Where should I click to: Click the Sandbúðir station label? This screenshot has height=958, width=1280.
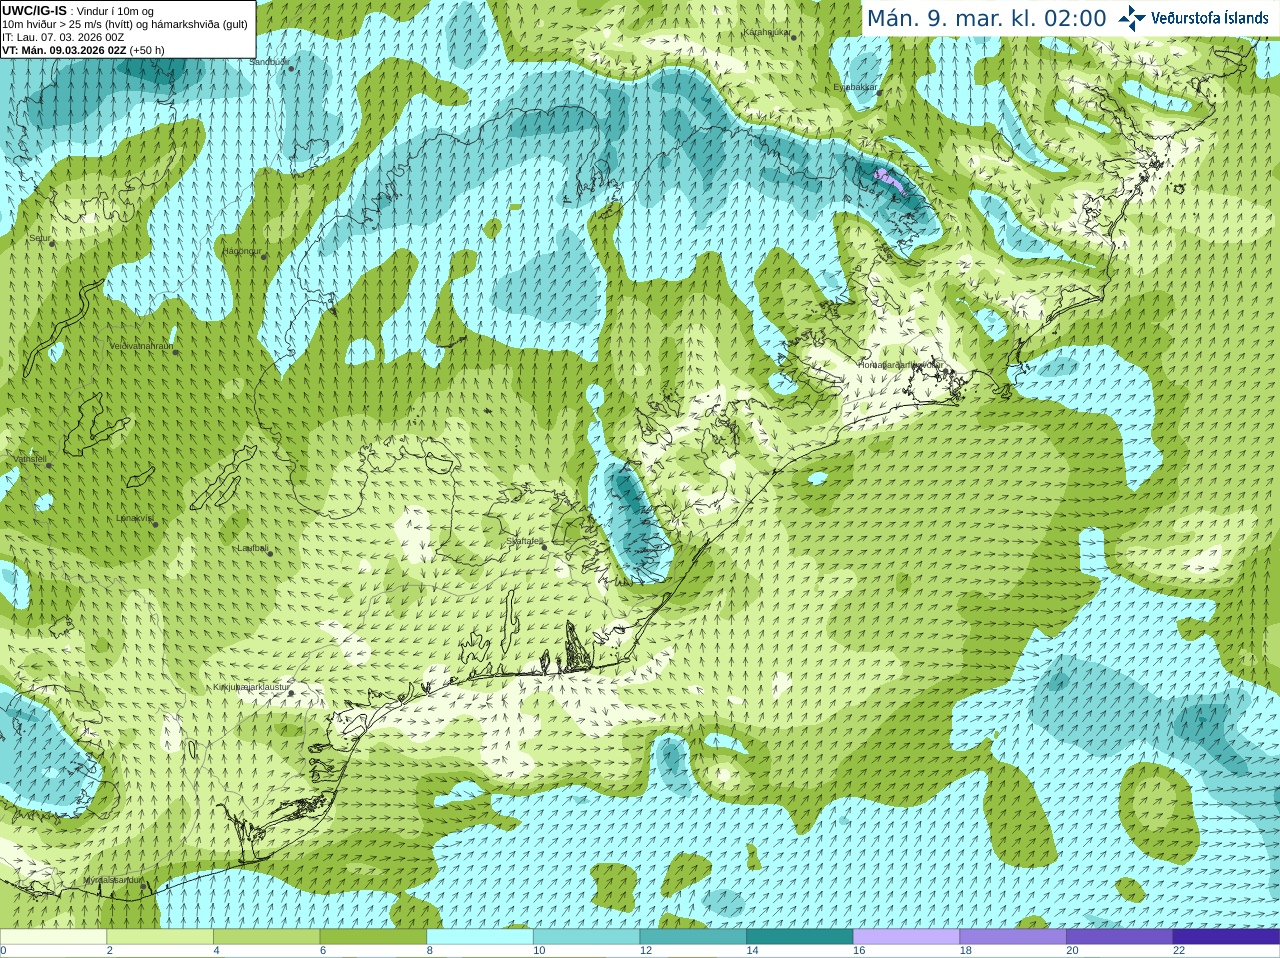(x=269, y=62)
